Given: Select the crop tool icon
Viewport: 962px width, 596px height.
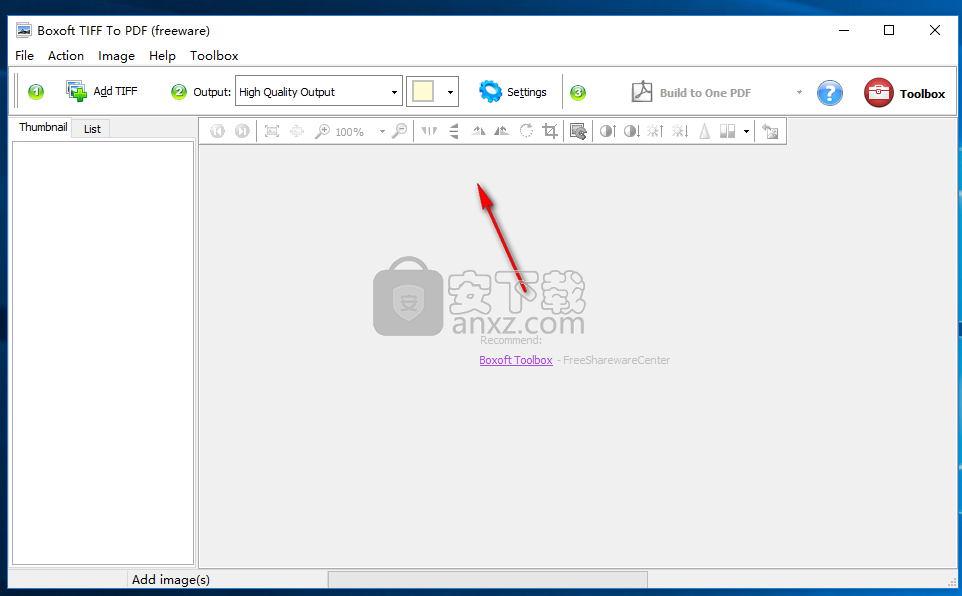Looking at the screenshot, I should [550, 131].
